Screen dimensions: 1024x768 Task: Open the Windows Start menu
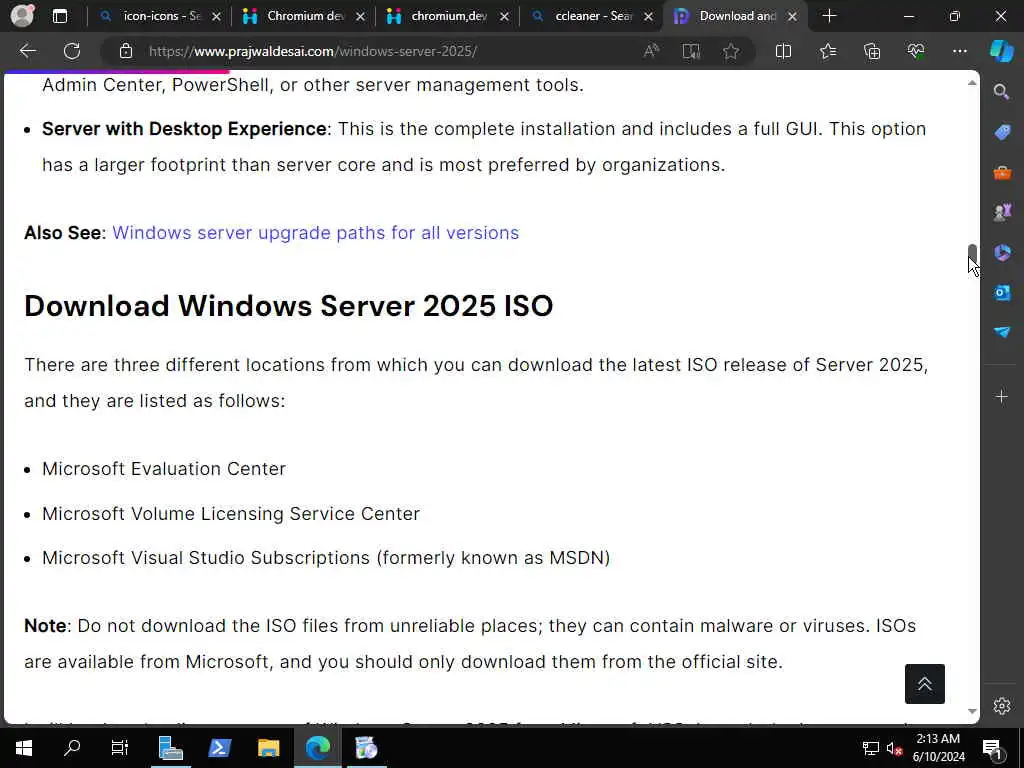24,748
